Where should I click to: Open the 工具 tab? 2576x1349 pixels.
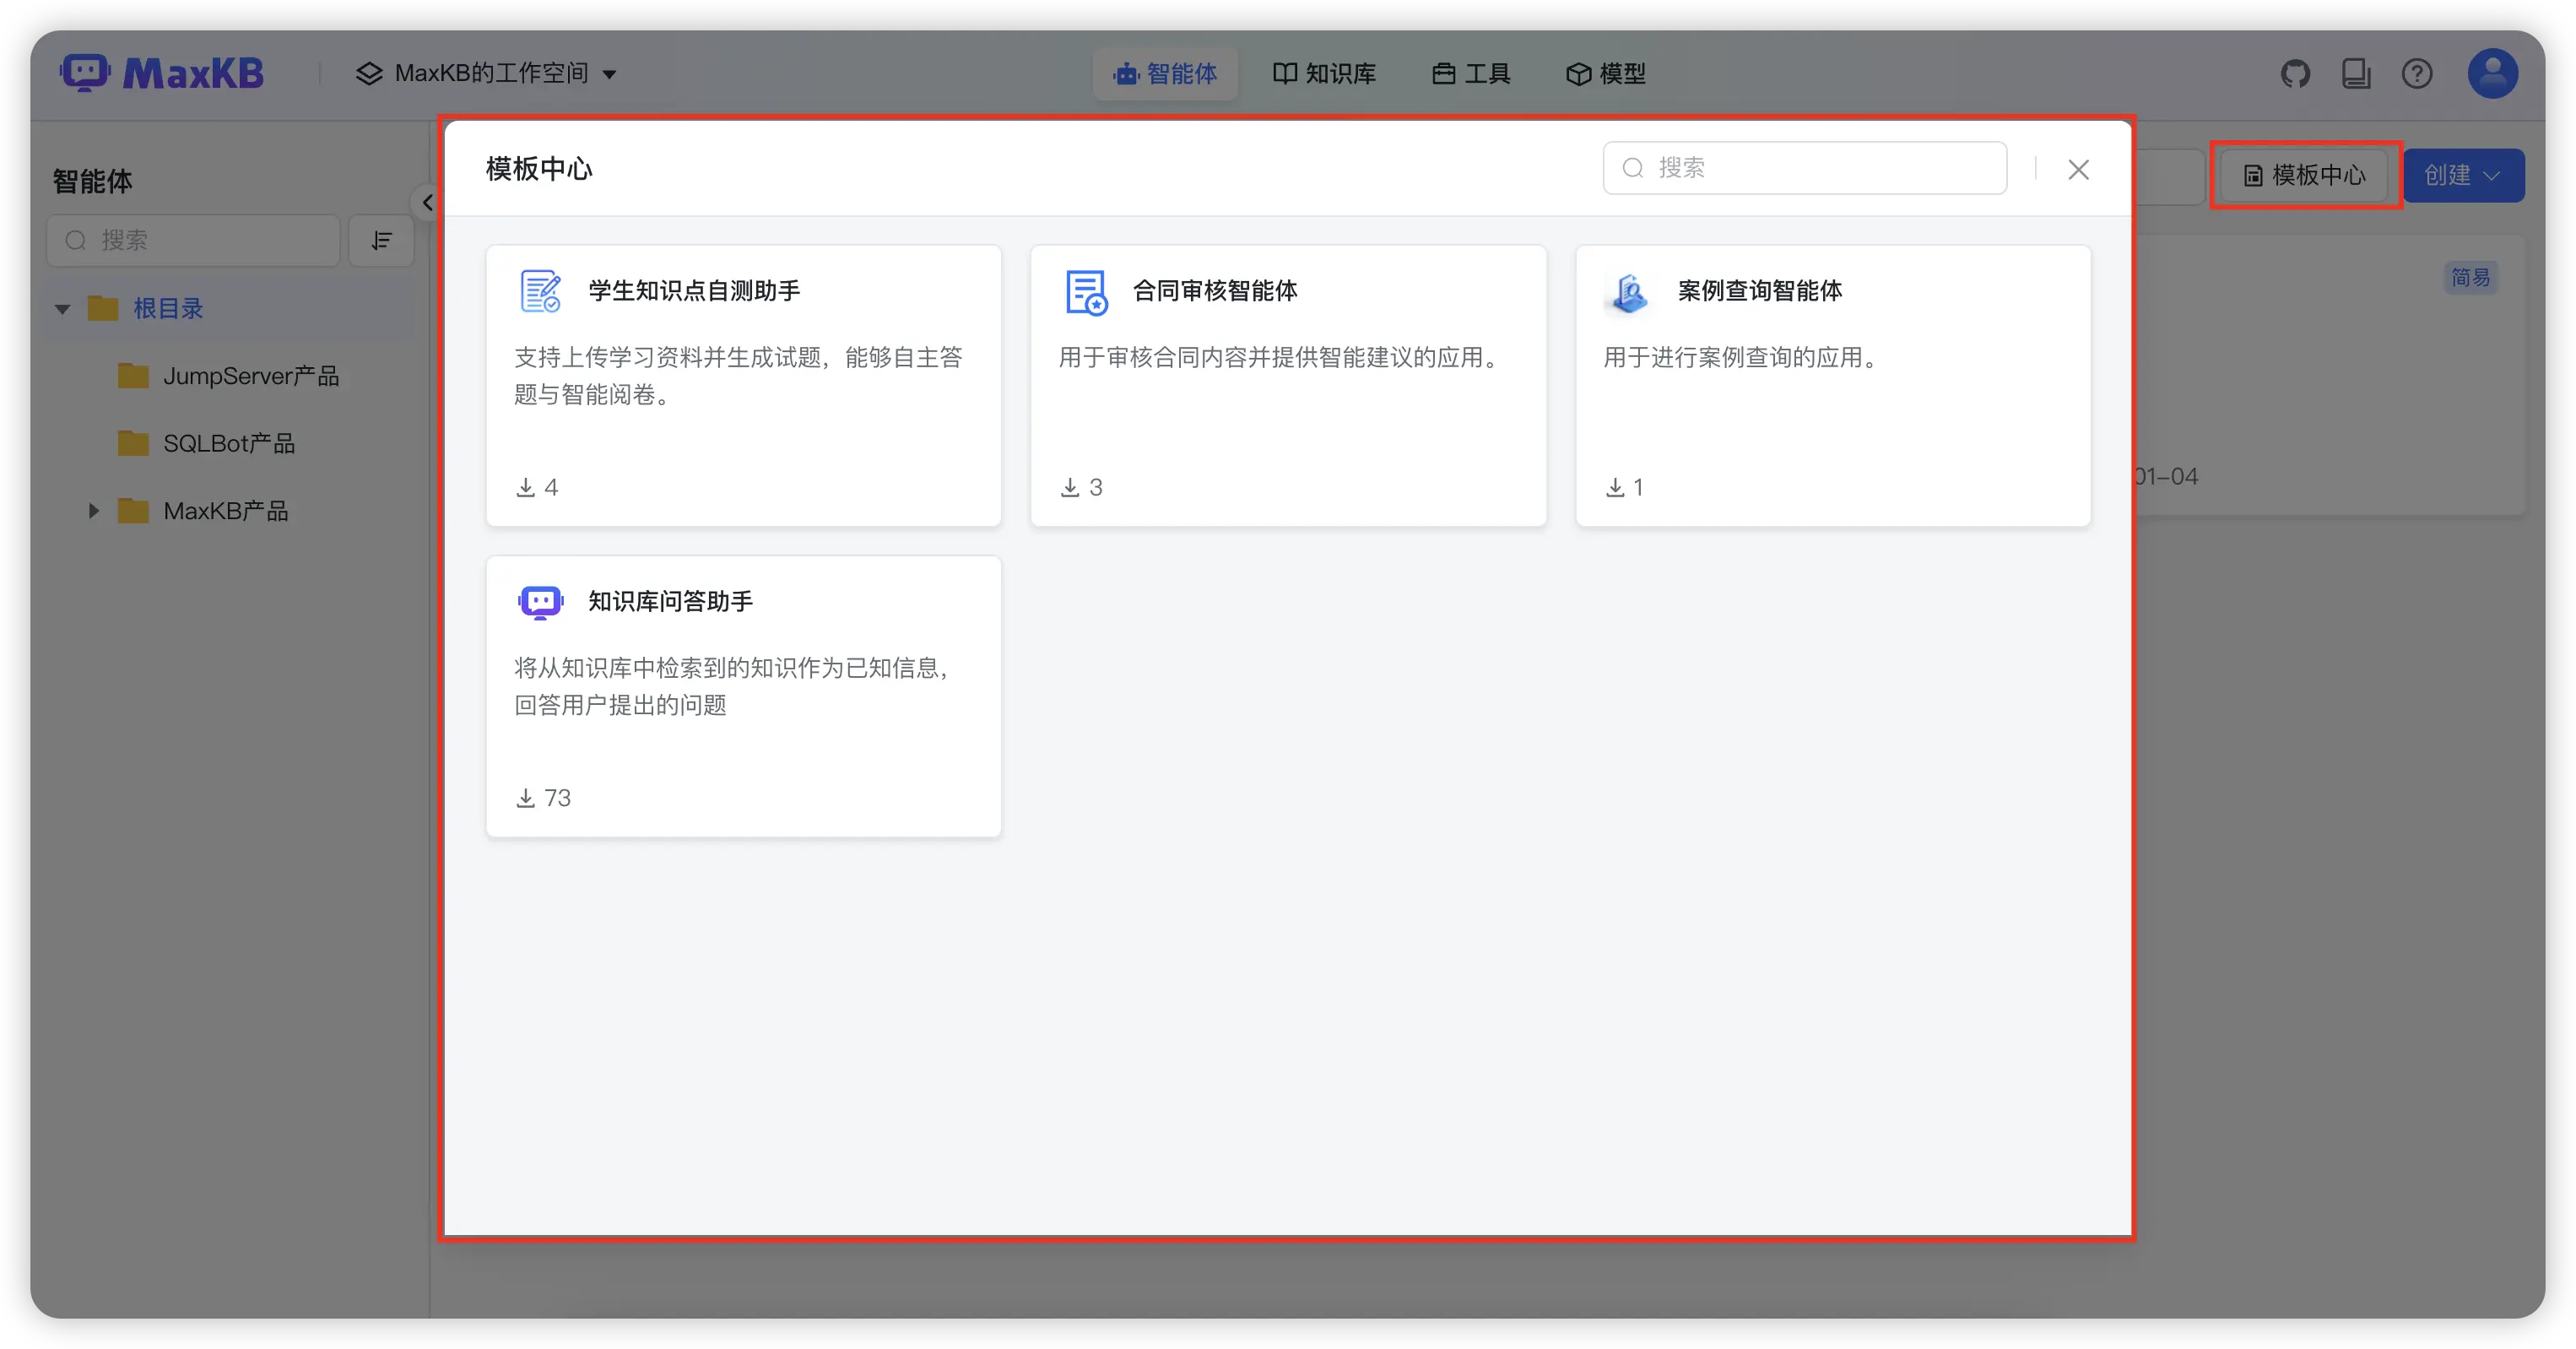(x=1471, y=74)
